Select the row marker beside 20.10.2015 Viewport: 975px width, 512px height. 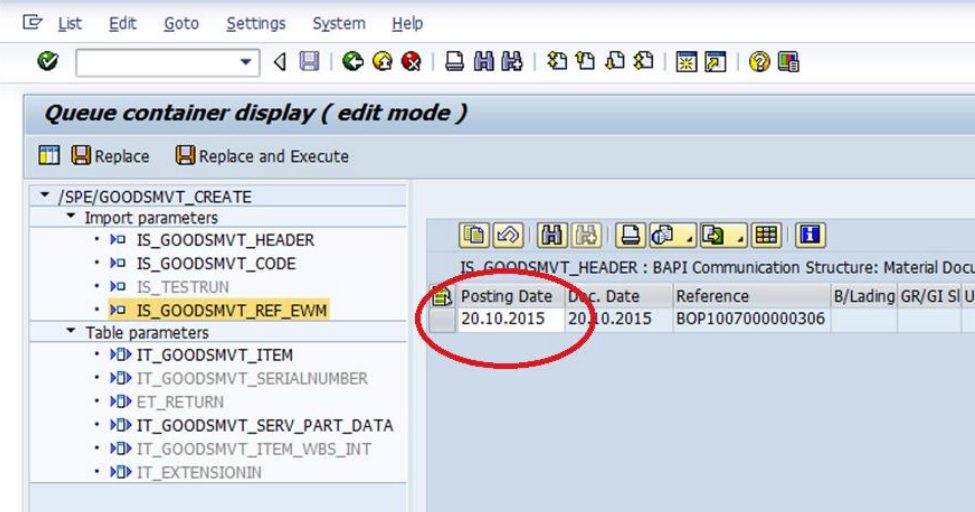(x=443, y=319)
